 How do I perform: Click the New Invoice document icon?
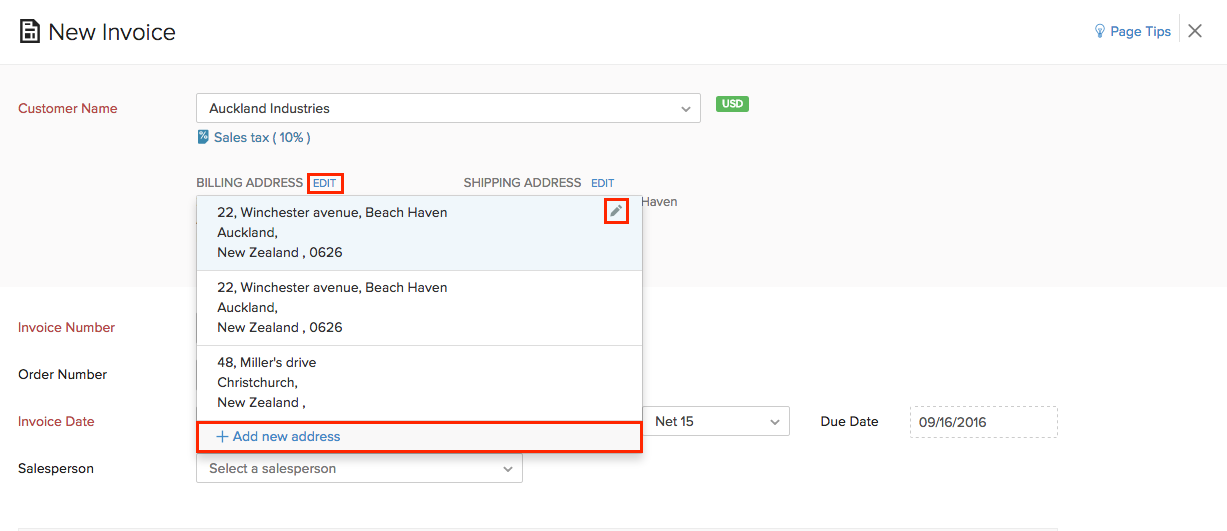[x=30, y=32]
